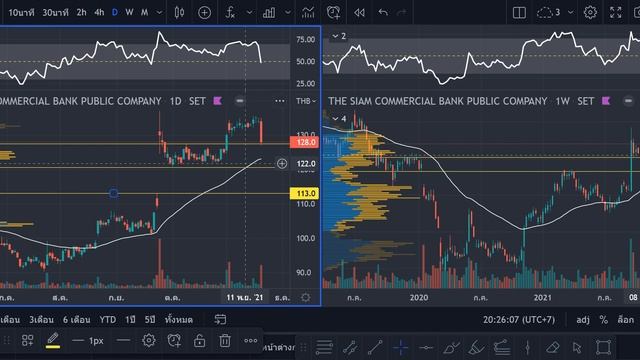Select the M monthly timeframe
Viewport: 640px width, 360px height.
tap(144, 13)
